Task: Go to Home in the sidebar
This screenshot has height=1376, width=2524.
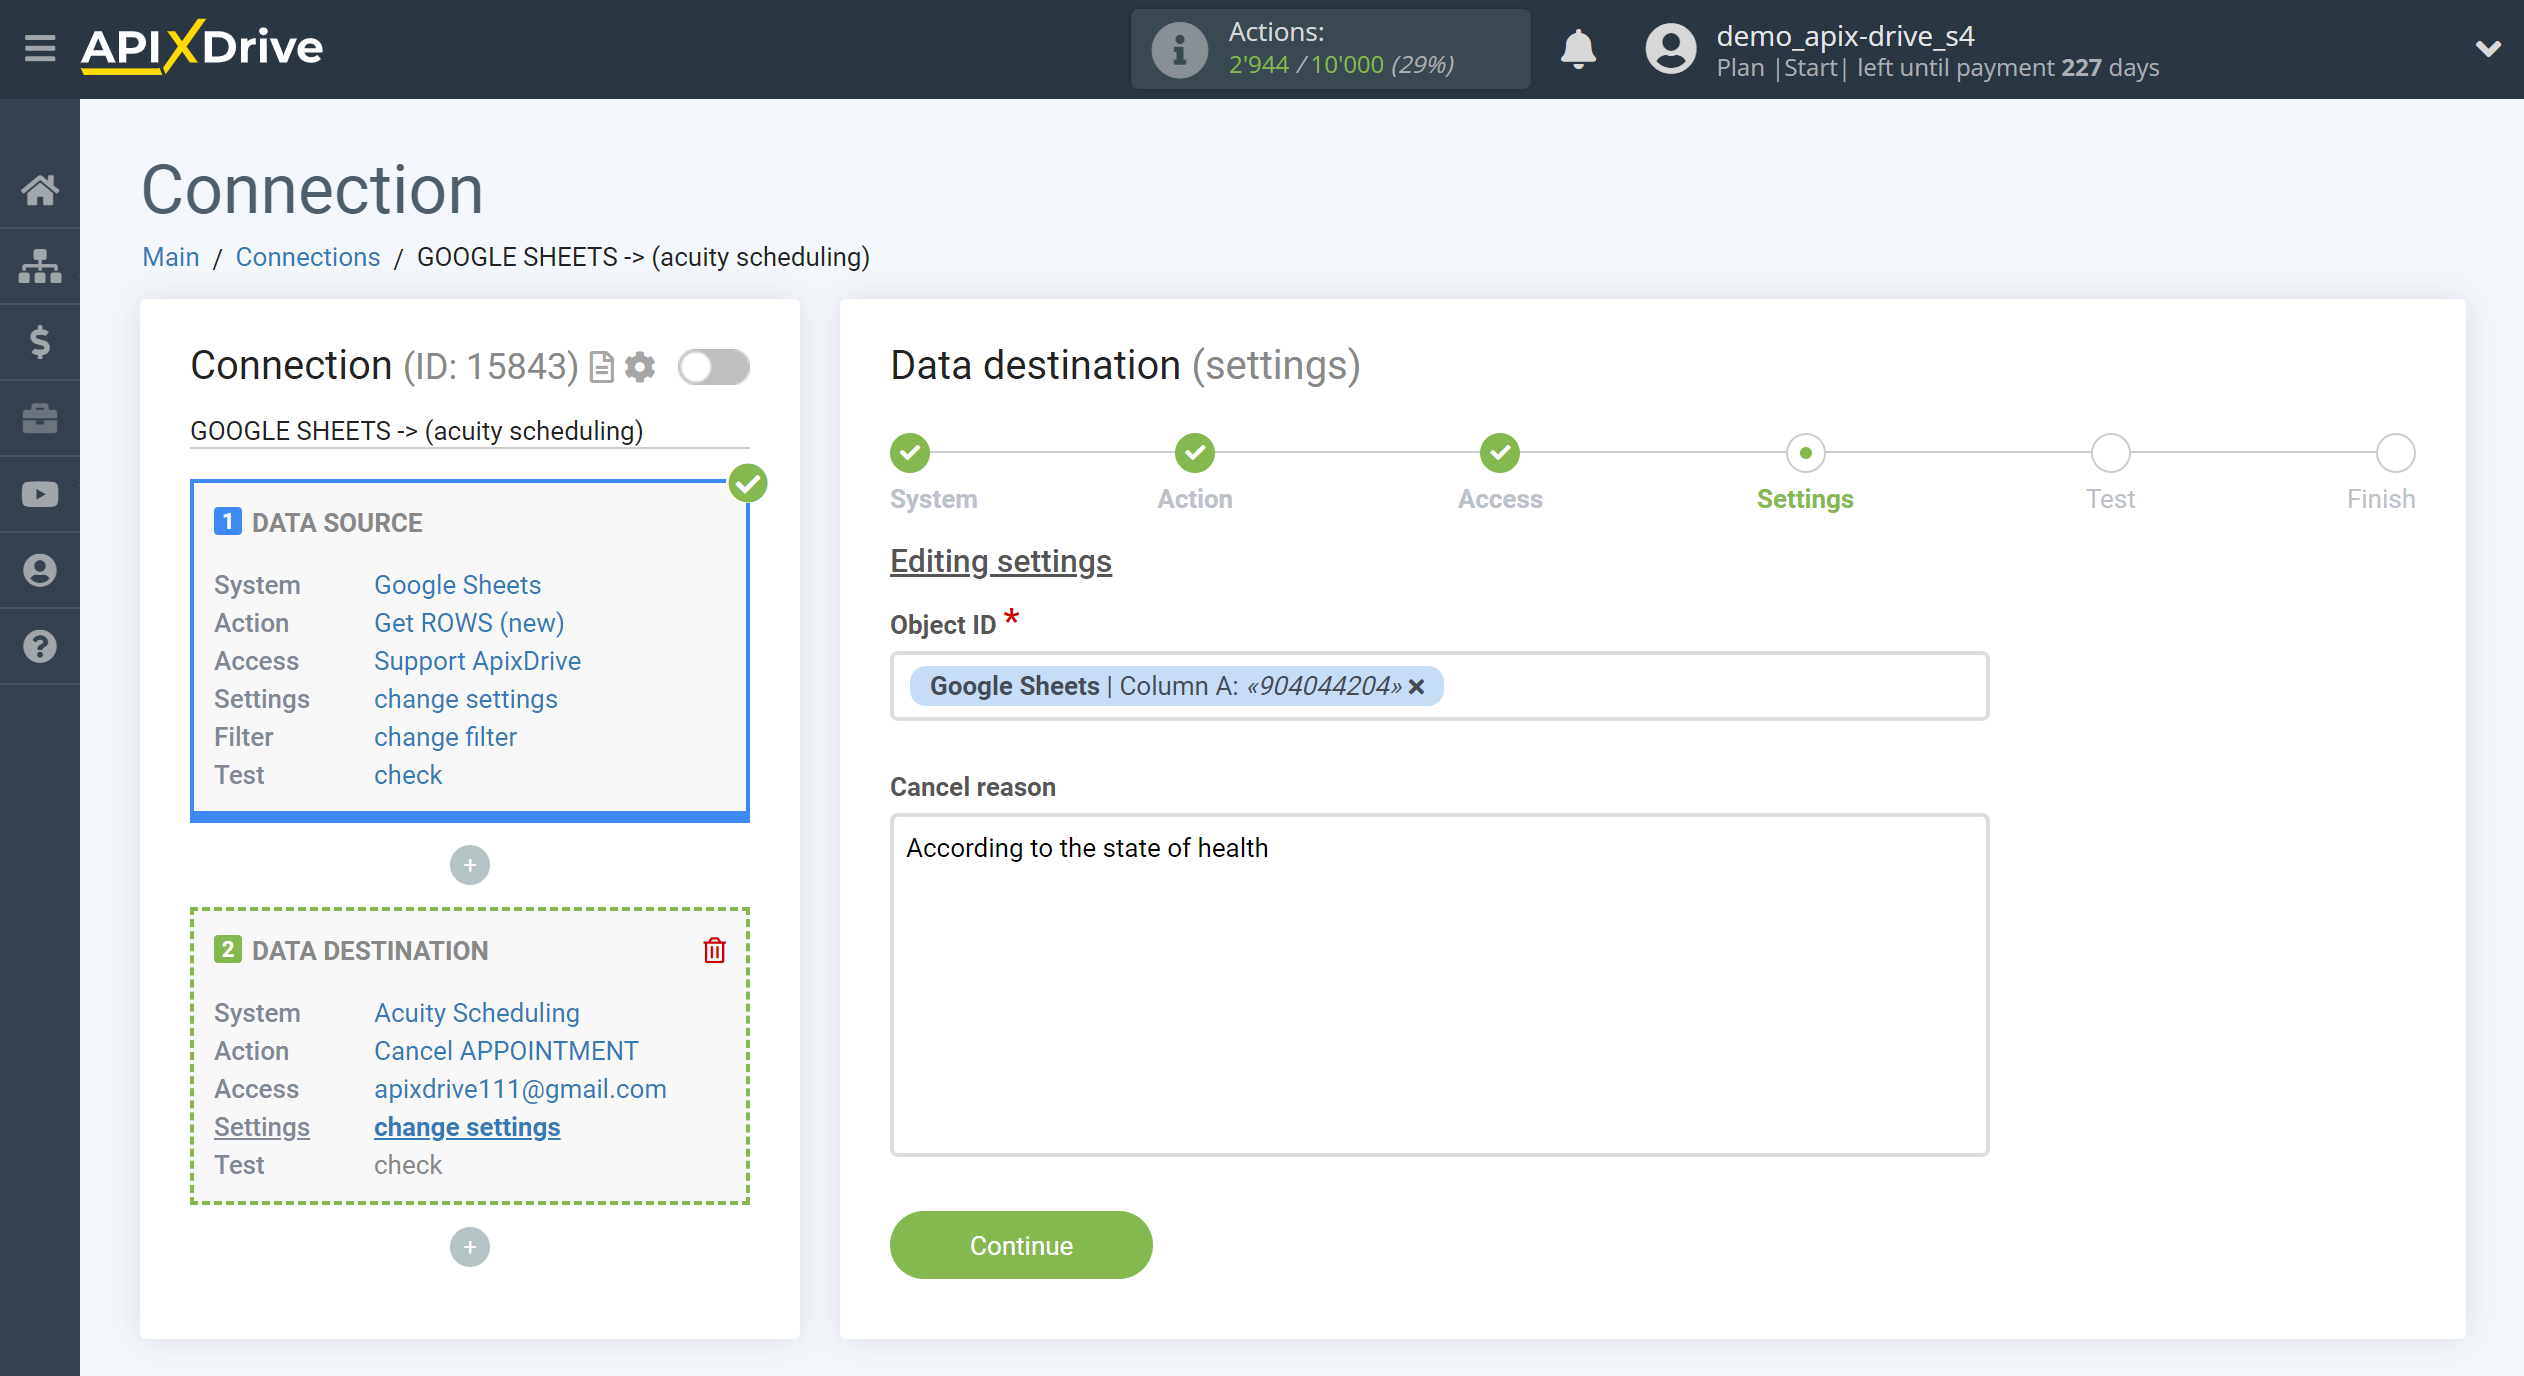Action: 40,190
